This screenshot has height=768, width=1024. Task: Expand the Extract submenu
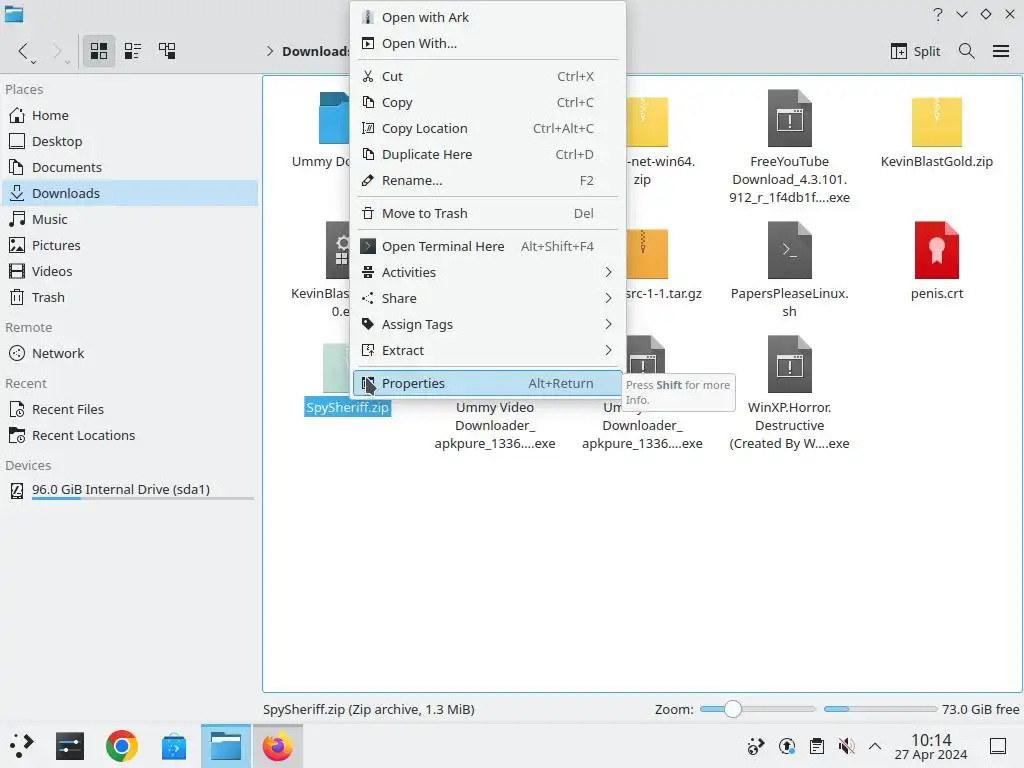point(487,351)
